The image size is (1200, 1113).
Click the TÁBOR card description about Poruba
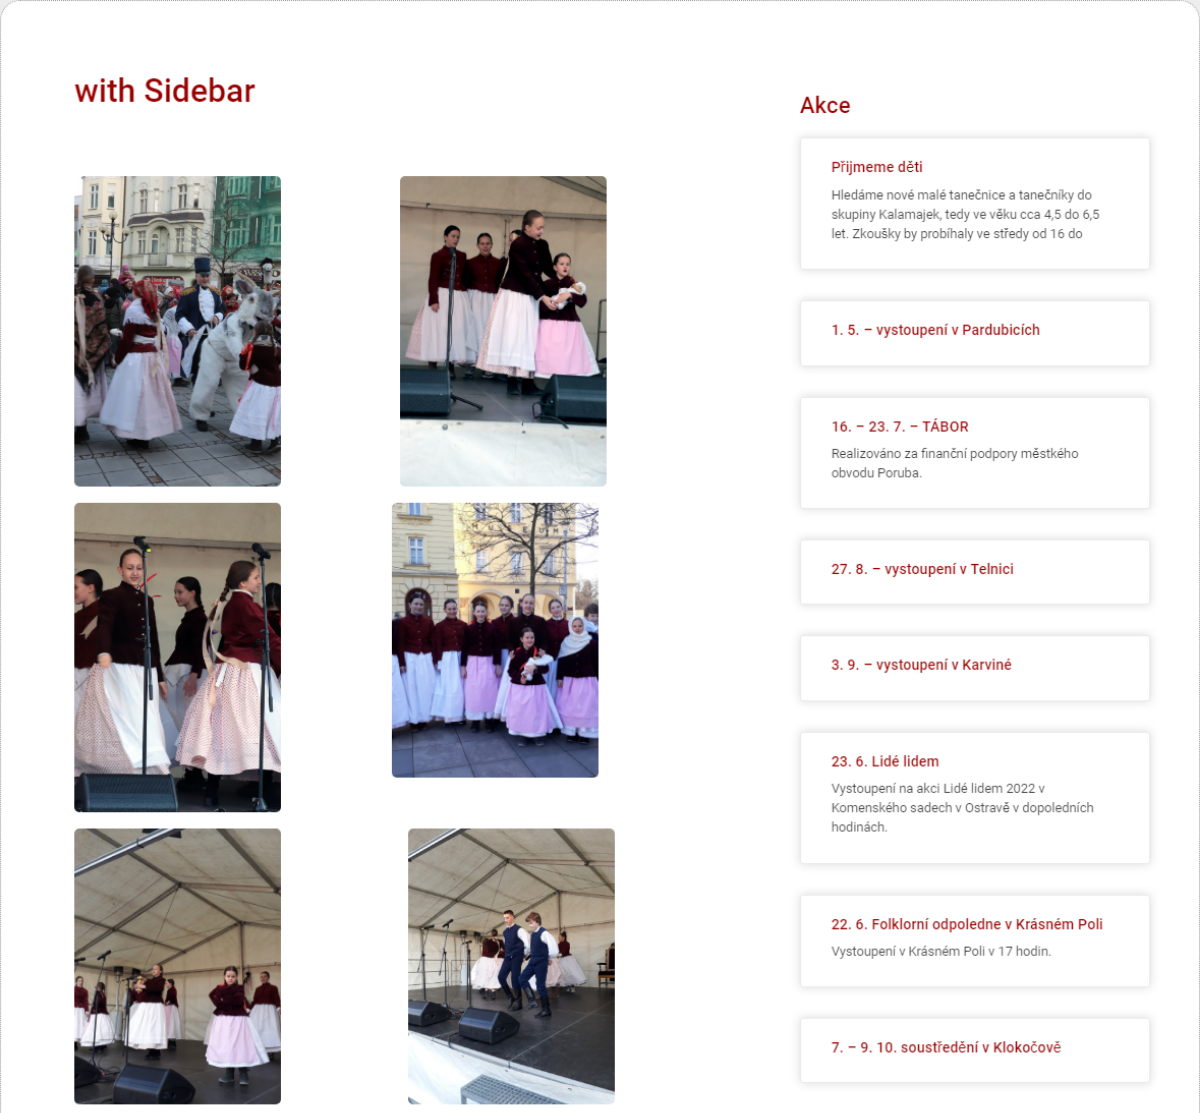point(954,463)
